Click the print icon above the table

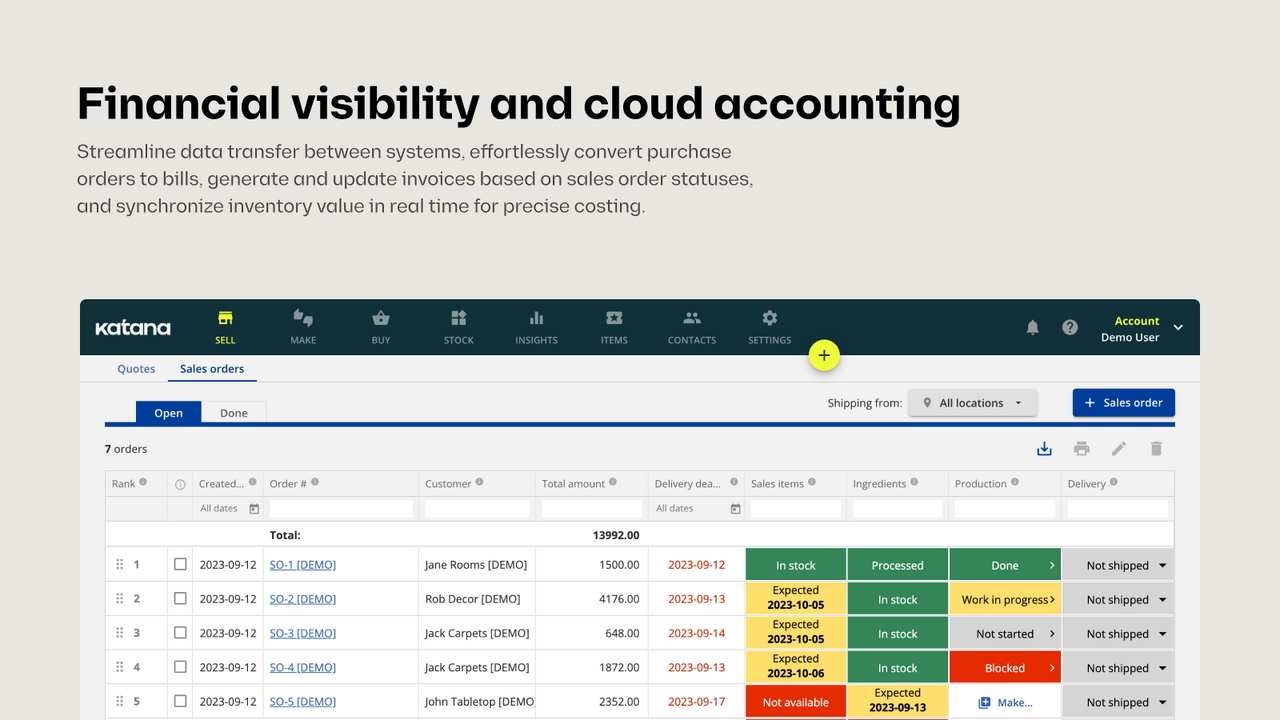pyautogui.click(x=1081, y=448)
